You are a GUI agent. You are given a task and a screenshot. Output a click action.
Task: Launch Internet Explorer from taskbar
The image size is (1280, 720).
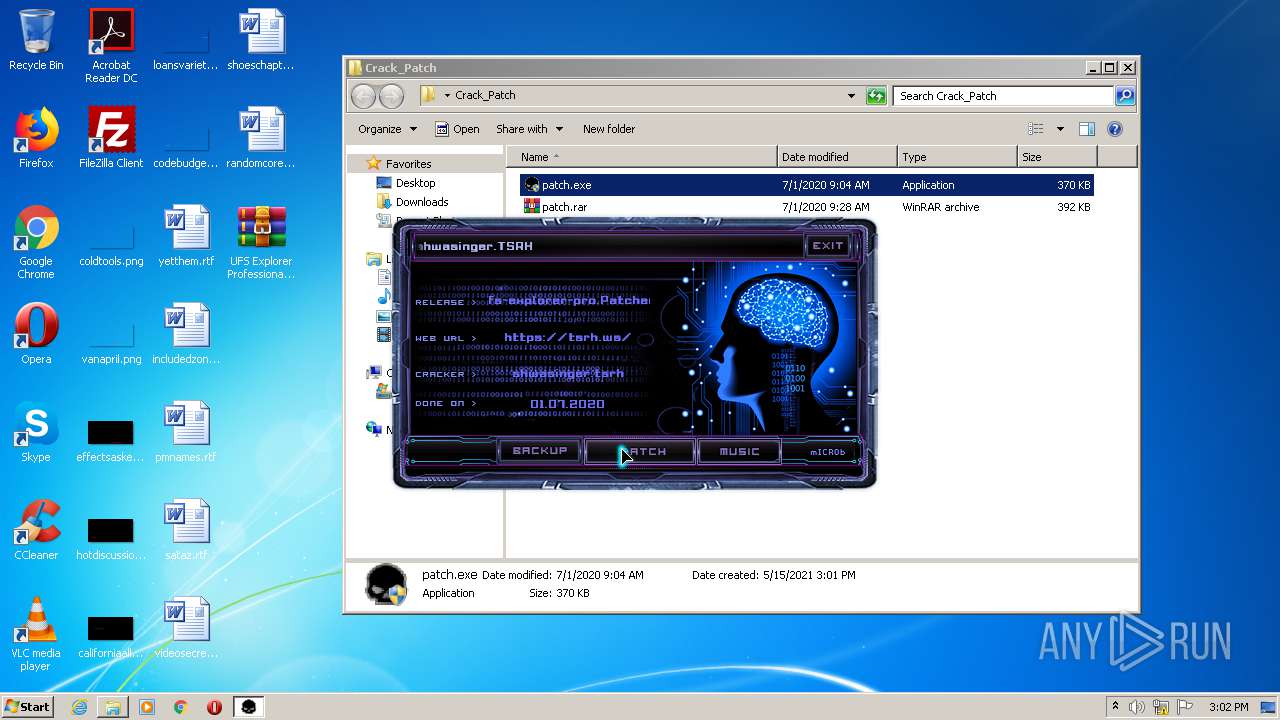(x=79, y=707)
